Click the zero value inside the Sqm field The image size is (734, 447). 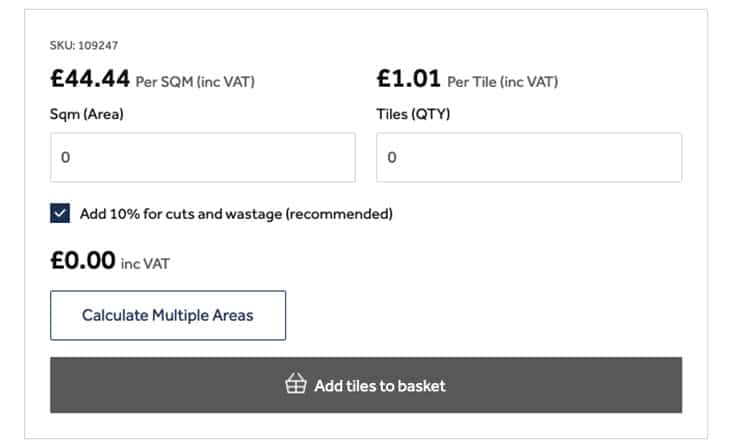click(x=66, y=157)
